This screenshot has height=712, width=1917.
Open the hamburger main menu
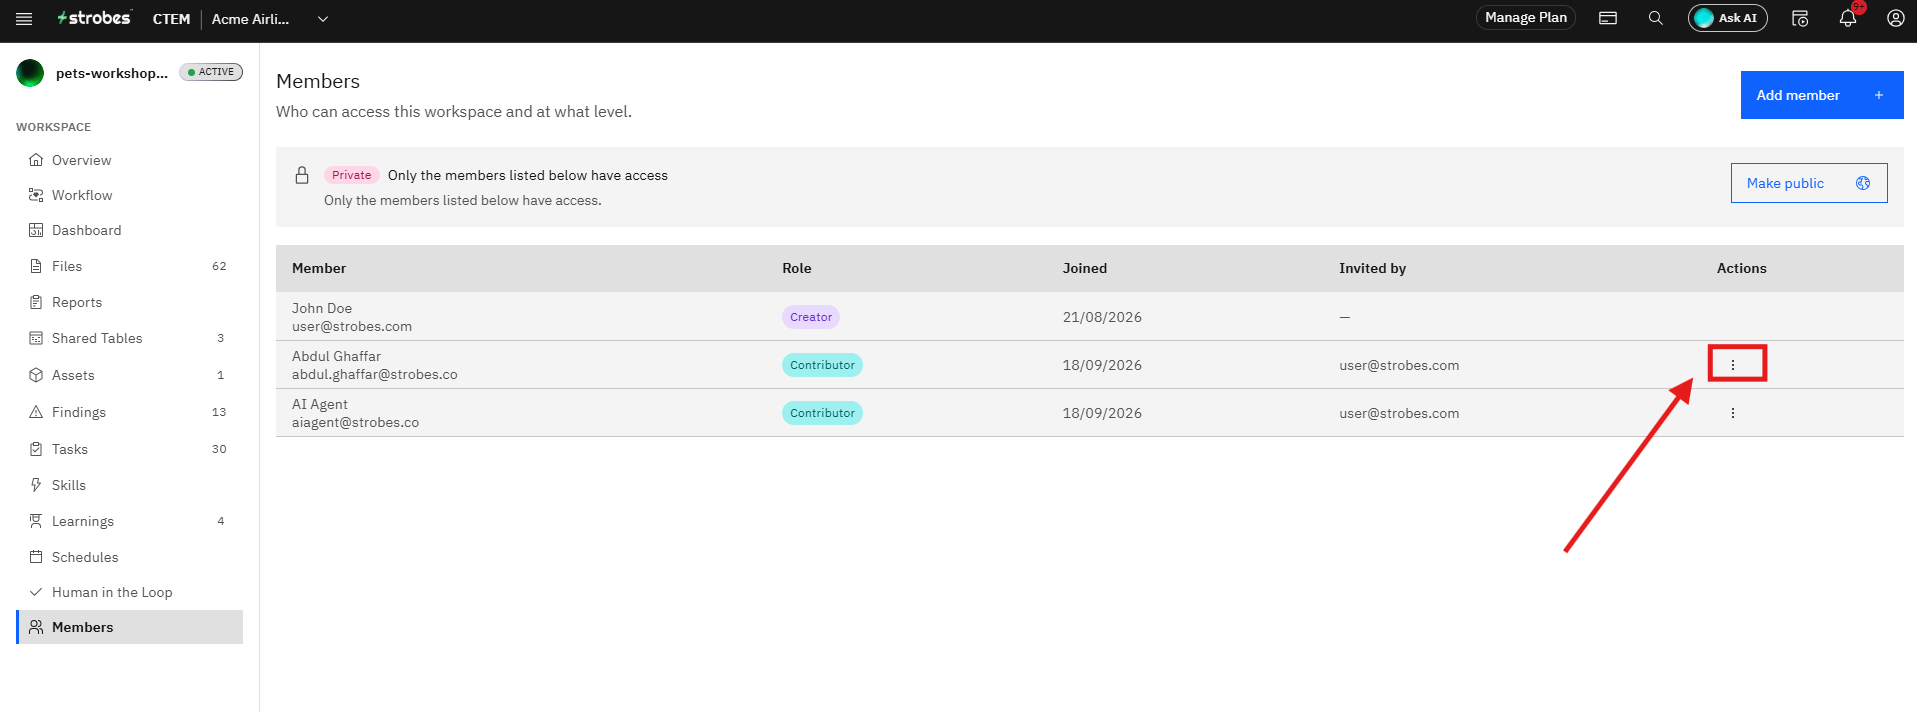point(24,18)
